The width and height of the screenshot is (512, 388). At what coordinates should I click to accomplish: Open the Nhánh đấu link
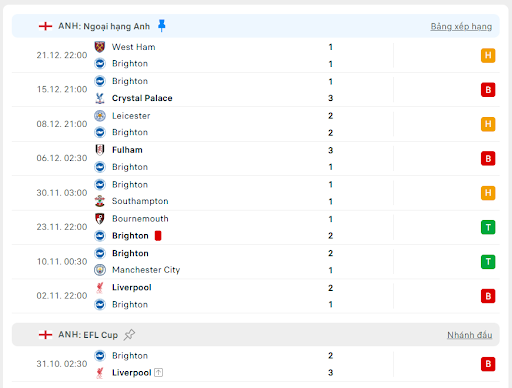[x=469, y=335]
